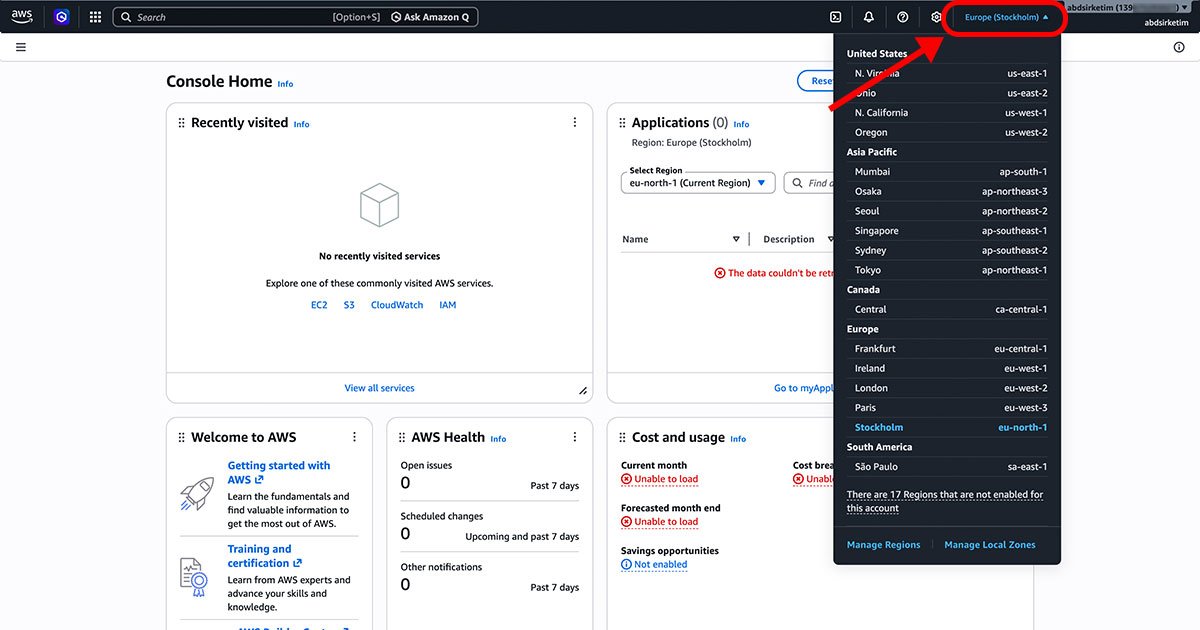Viewport: 1200px width, 630px height.
Task: Grab the Recently visited widget drag handle
Action: (181, 123)
